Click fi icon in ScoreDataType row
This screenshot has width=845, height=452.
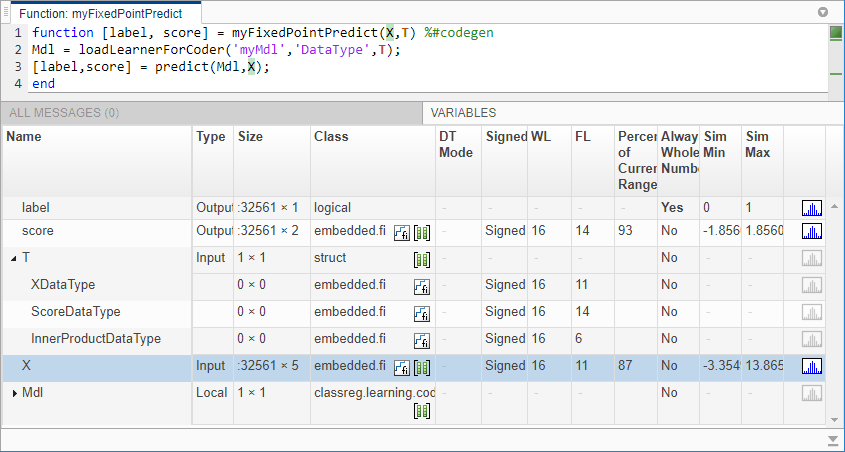[x=421, y=312]
